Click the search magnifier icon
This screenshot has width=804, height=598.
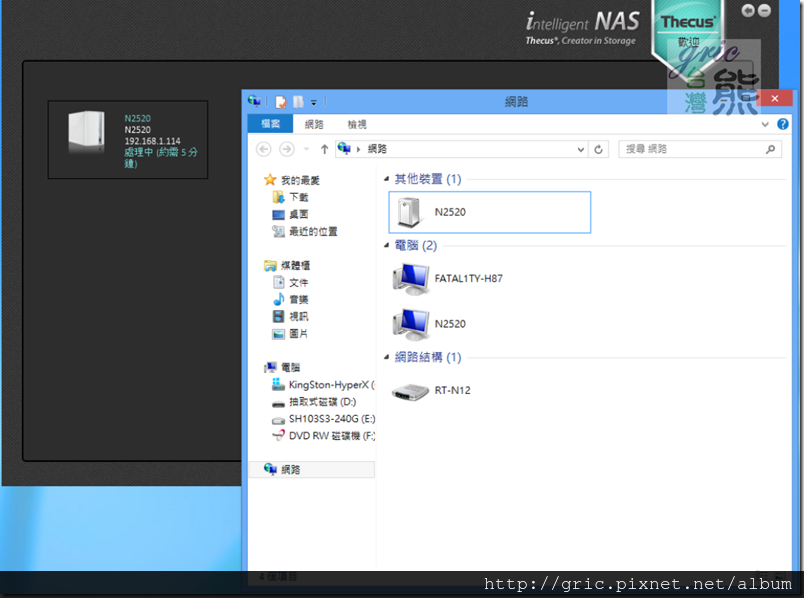point(770,149)
